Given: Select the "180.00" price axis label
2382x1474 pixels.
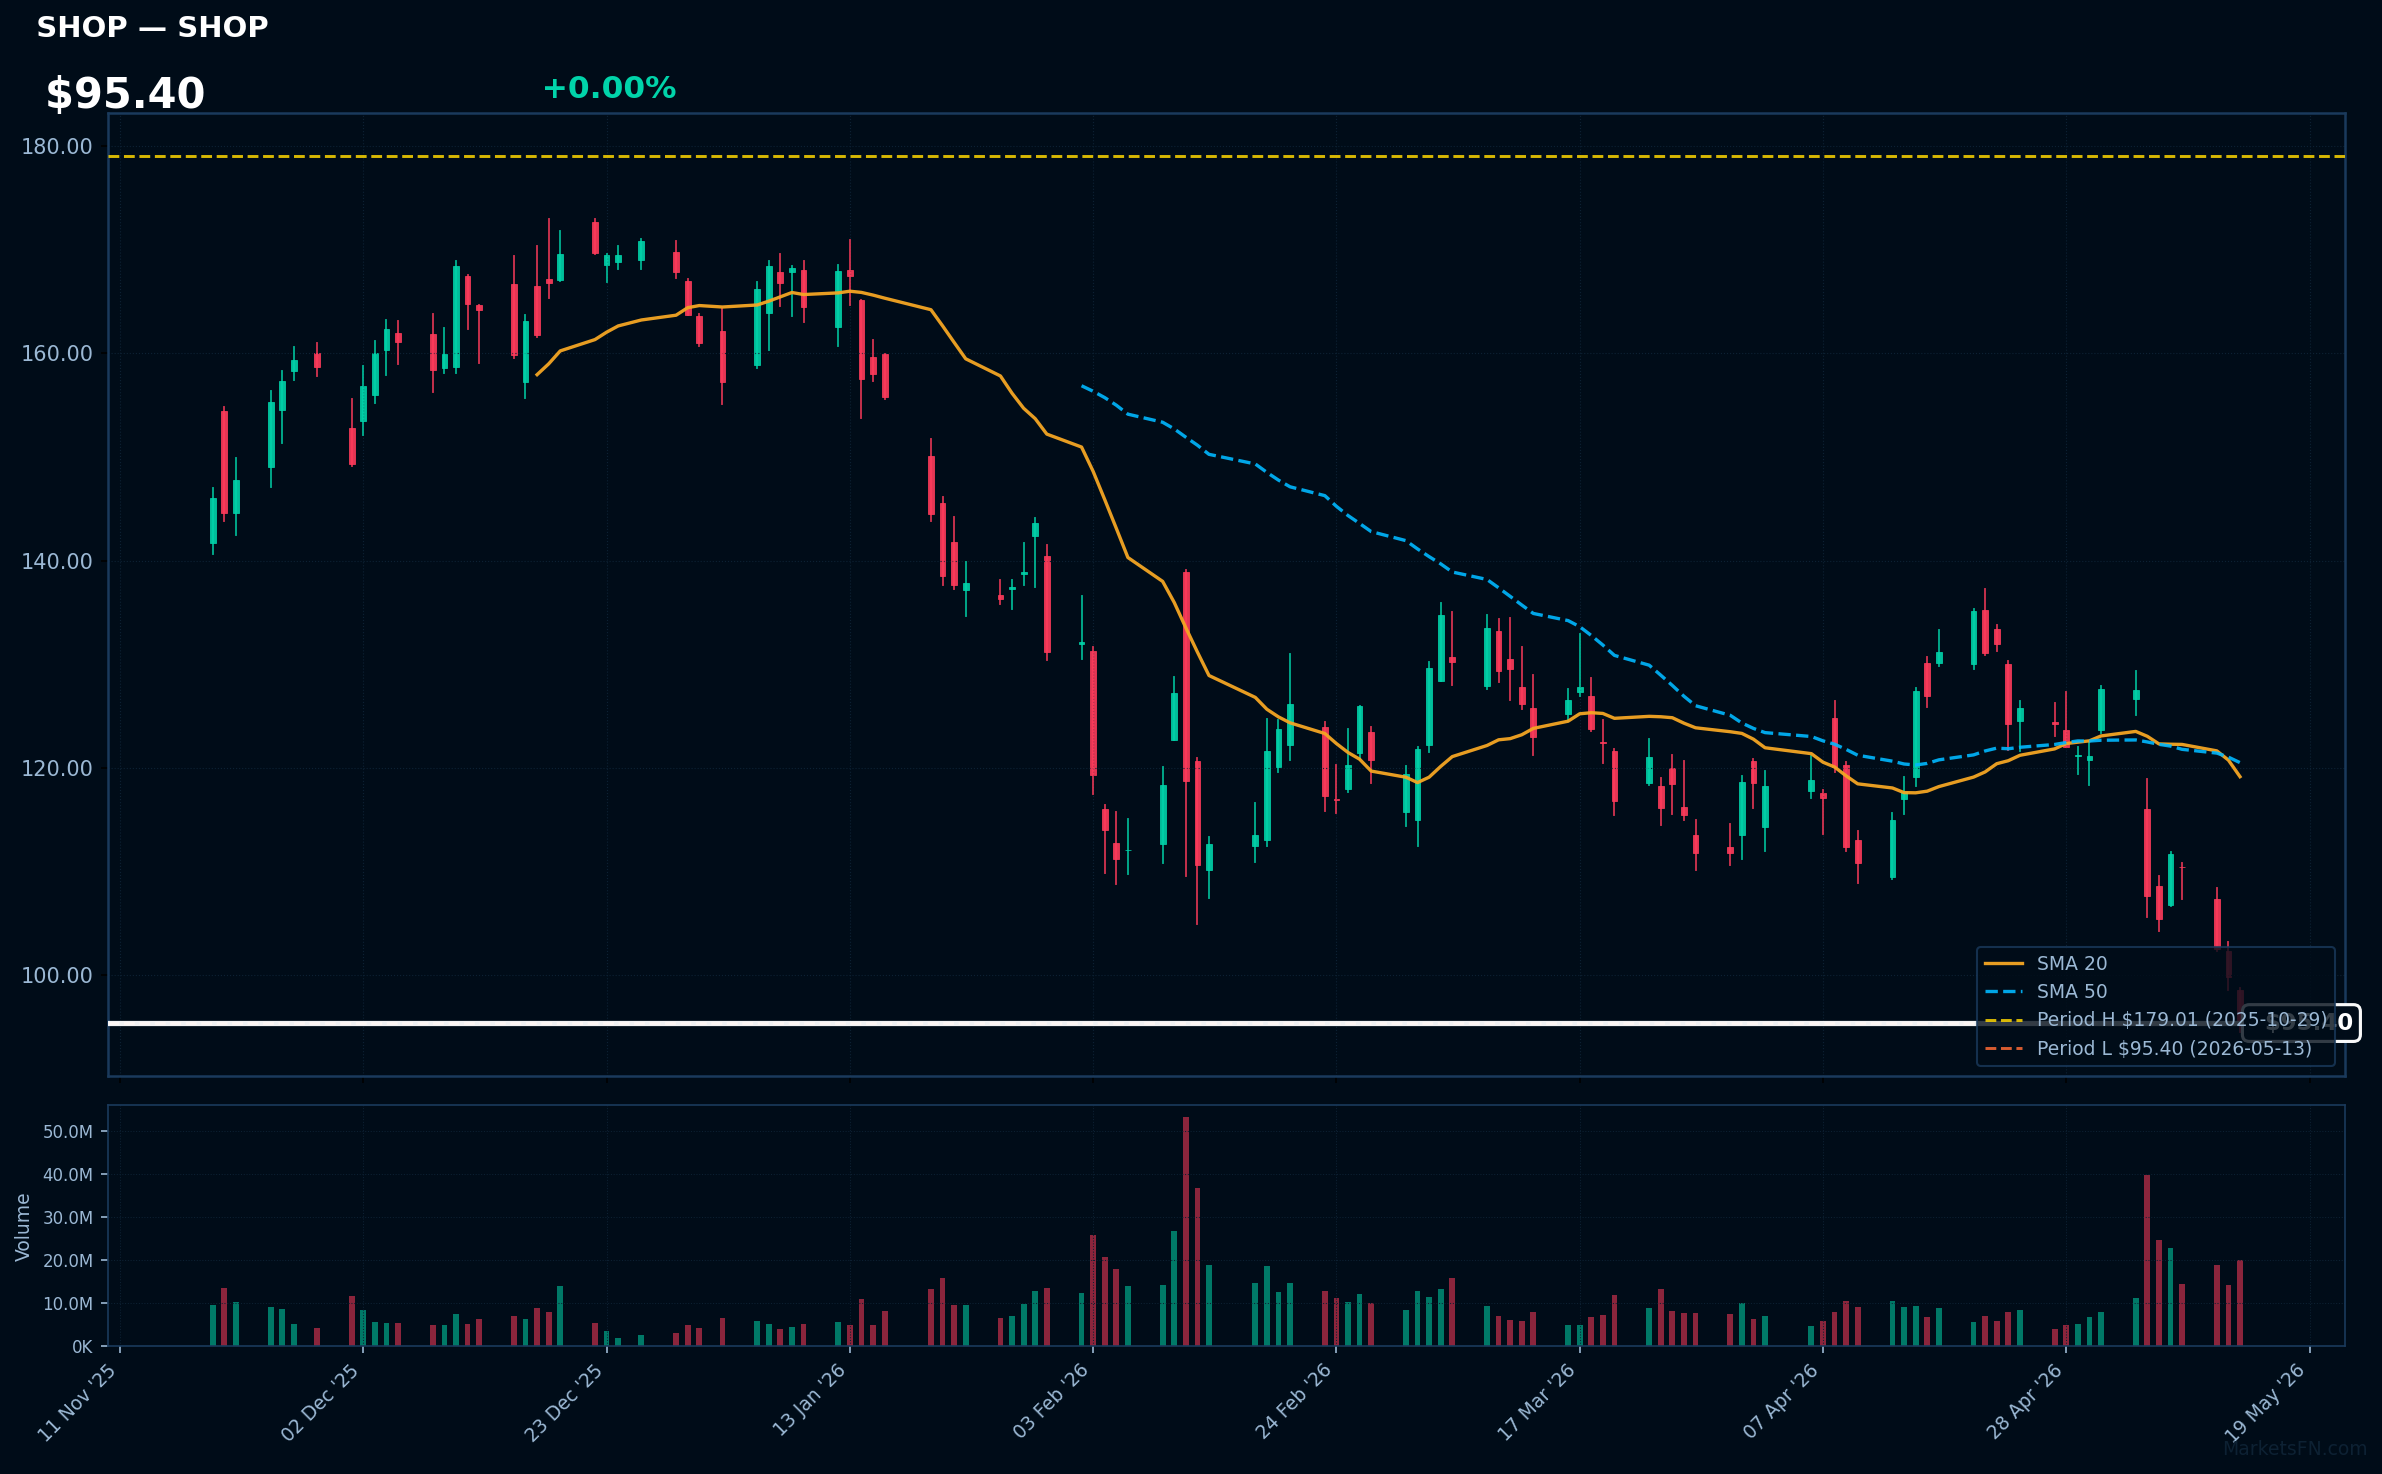Looking at the screenshot, I should (57, 147).
